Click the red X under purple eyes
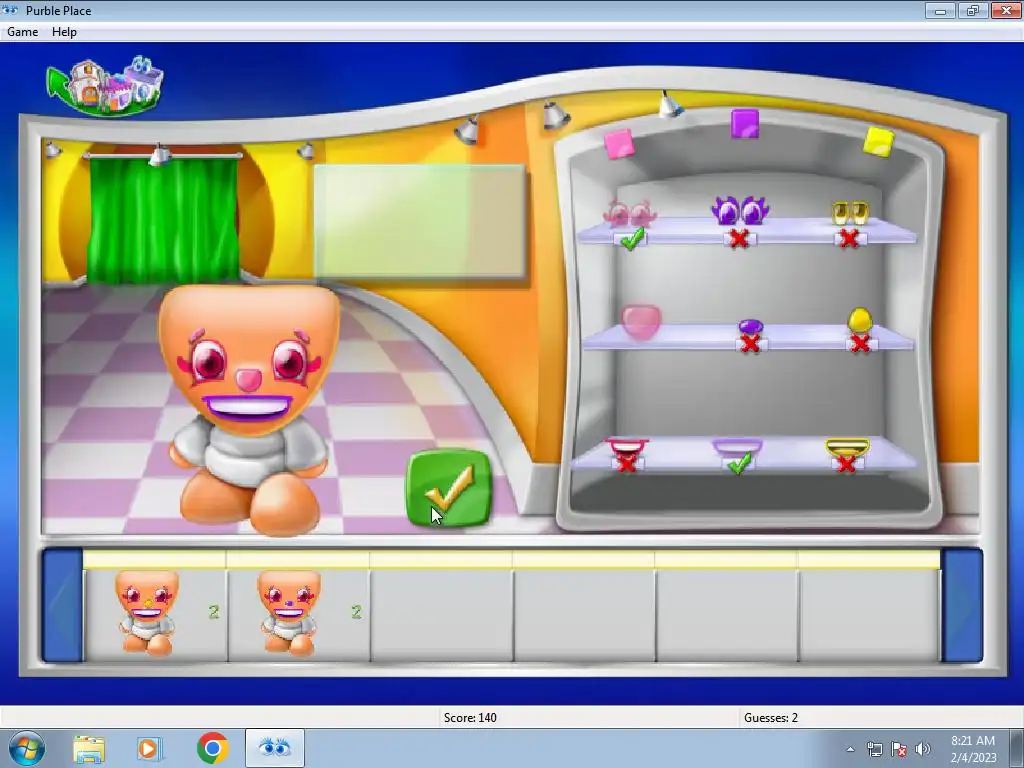The width and height of the screenshot is (1024, 768). (739, 238)
